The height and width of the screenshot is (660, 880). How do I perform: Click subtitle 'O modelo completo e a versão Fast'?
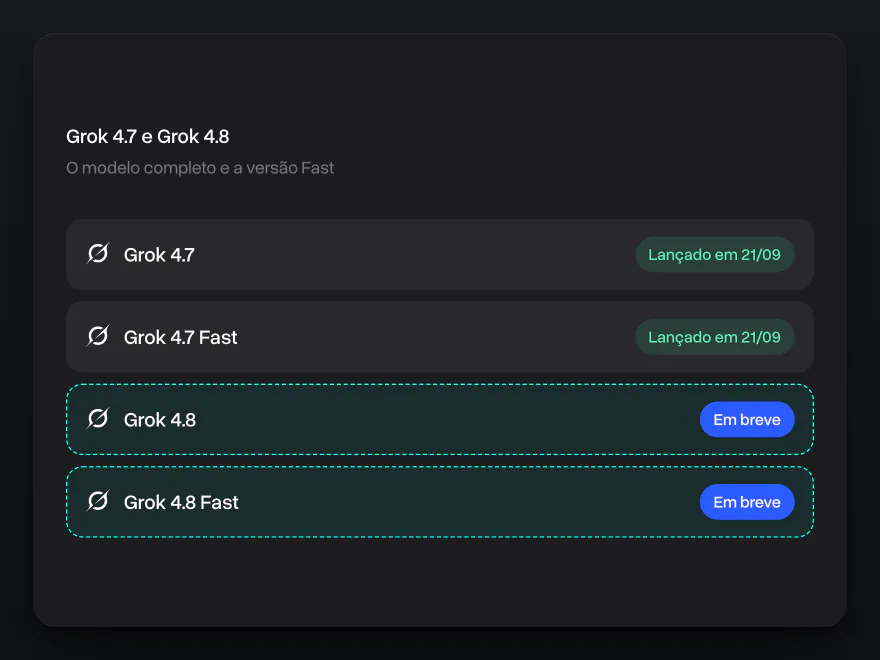pos(200,168)
